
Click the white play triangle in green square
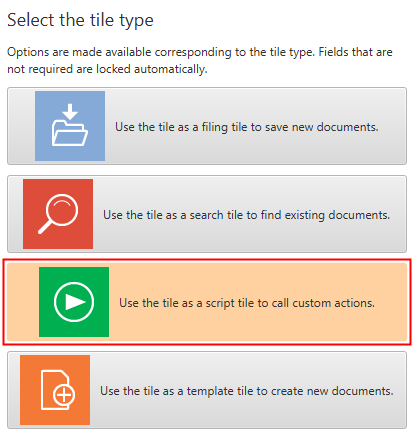click(x=75, y=302)
